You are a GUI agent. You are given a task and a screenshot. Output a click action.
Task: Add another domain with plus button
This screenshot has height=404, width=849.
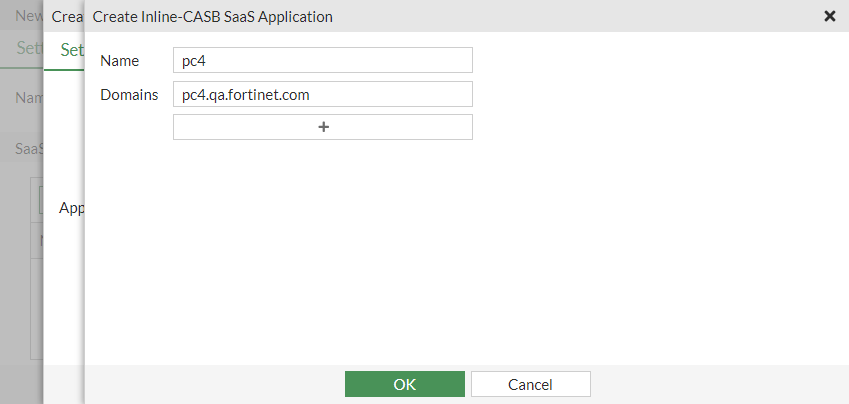click(x=322, y=127)
